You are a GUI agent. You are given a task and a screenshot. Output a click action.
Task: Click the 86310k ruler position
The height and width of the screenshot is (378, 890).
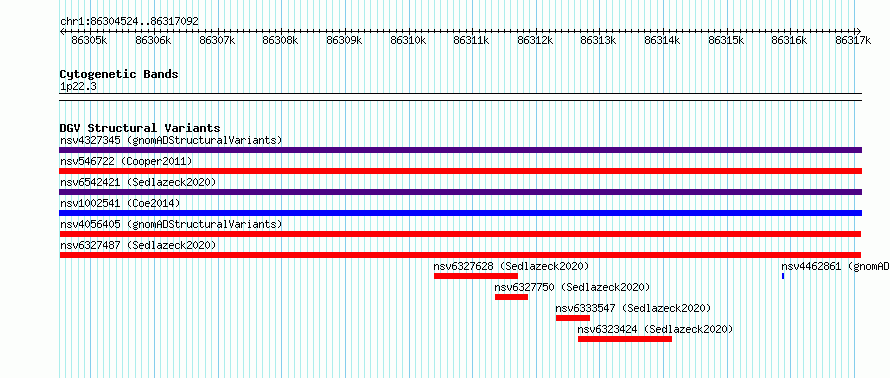pos(408,40)
